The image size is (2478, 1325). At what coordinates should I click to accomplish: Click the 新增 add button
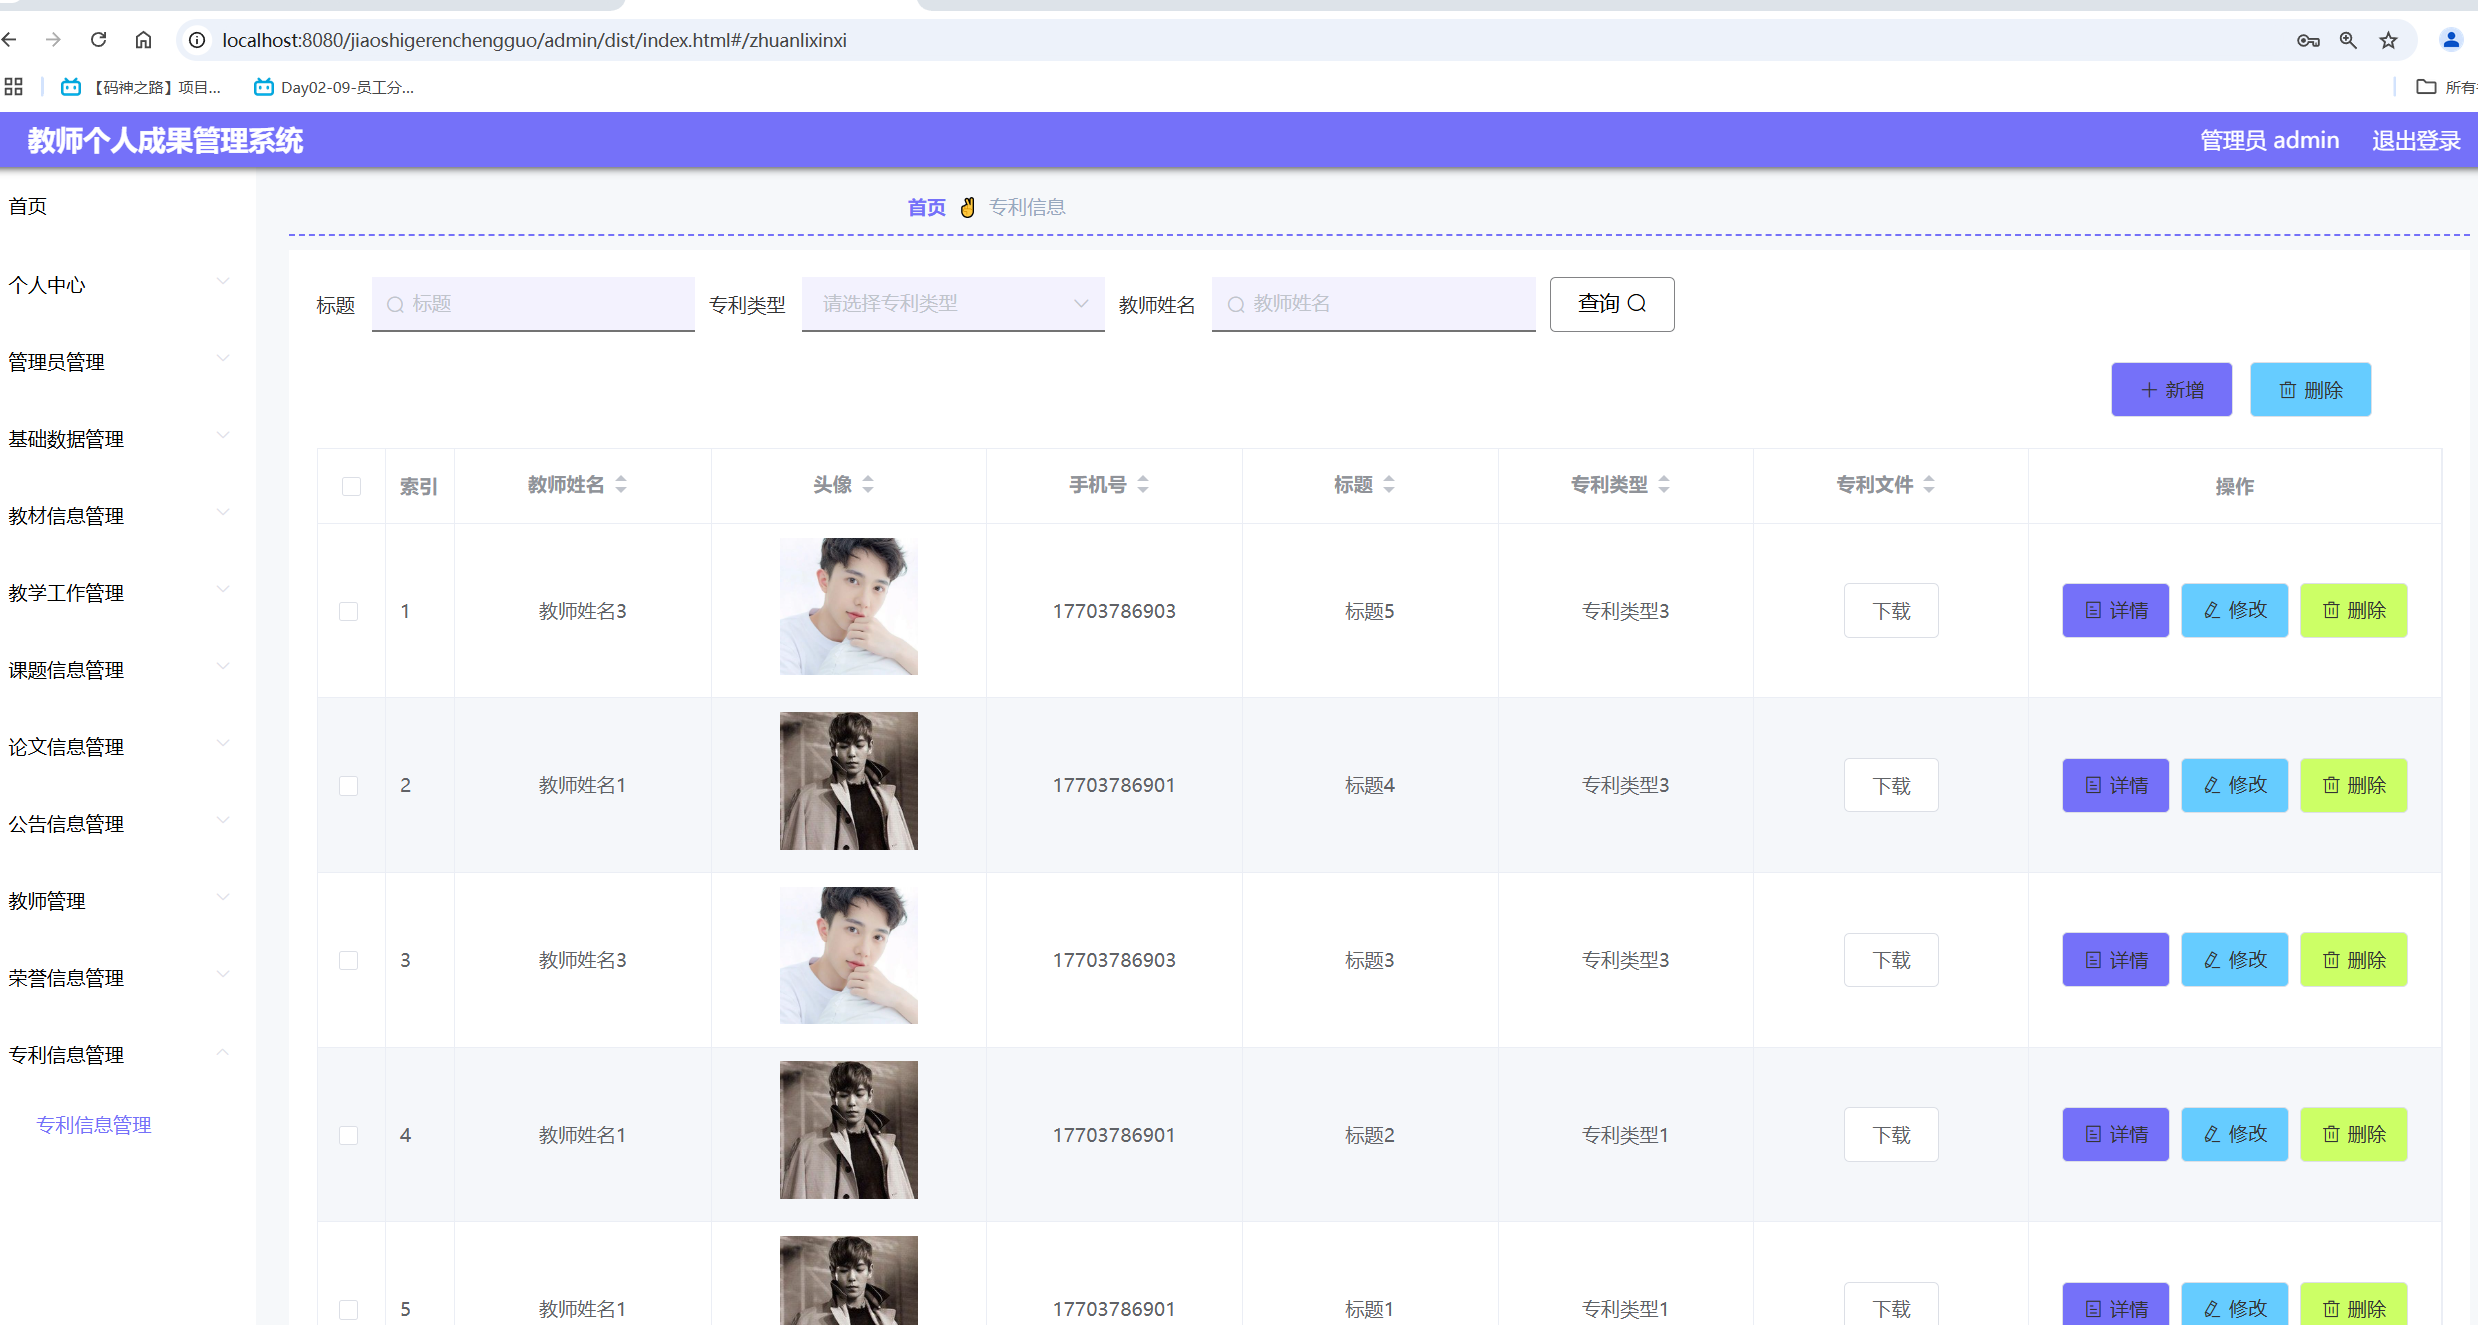coord(2171,390)
